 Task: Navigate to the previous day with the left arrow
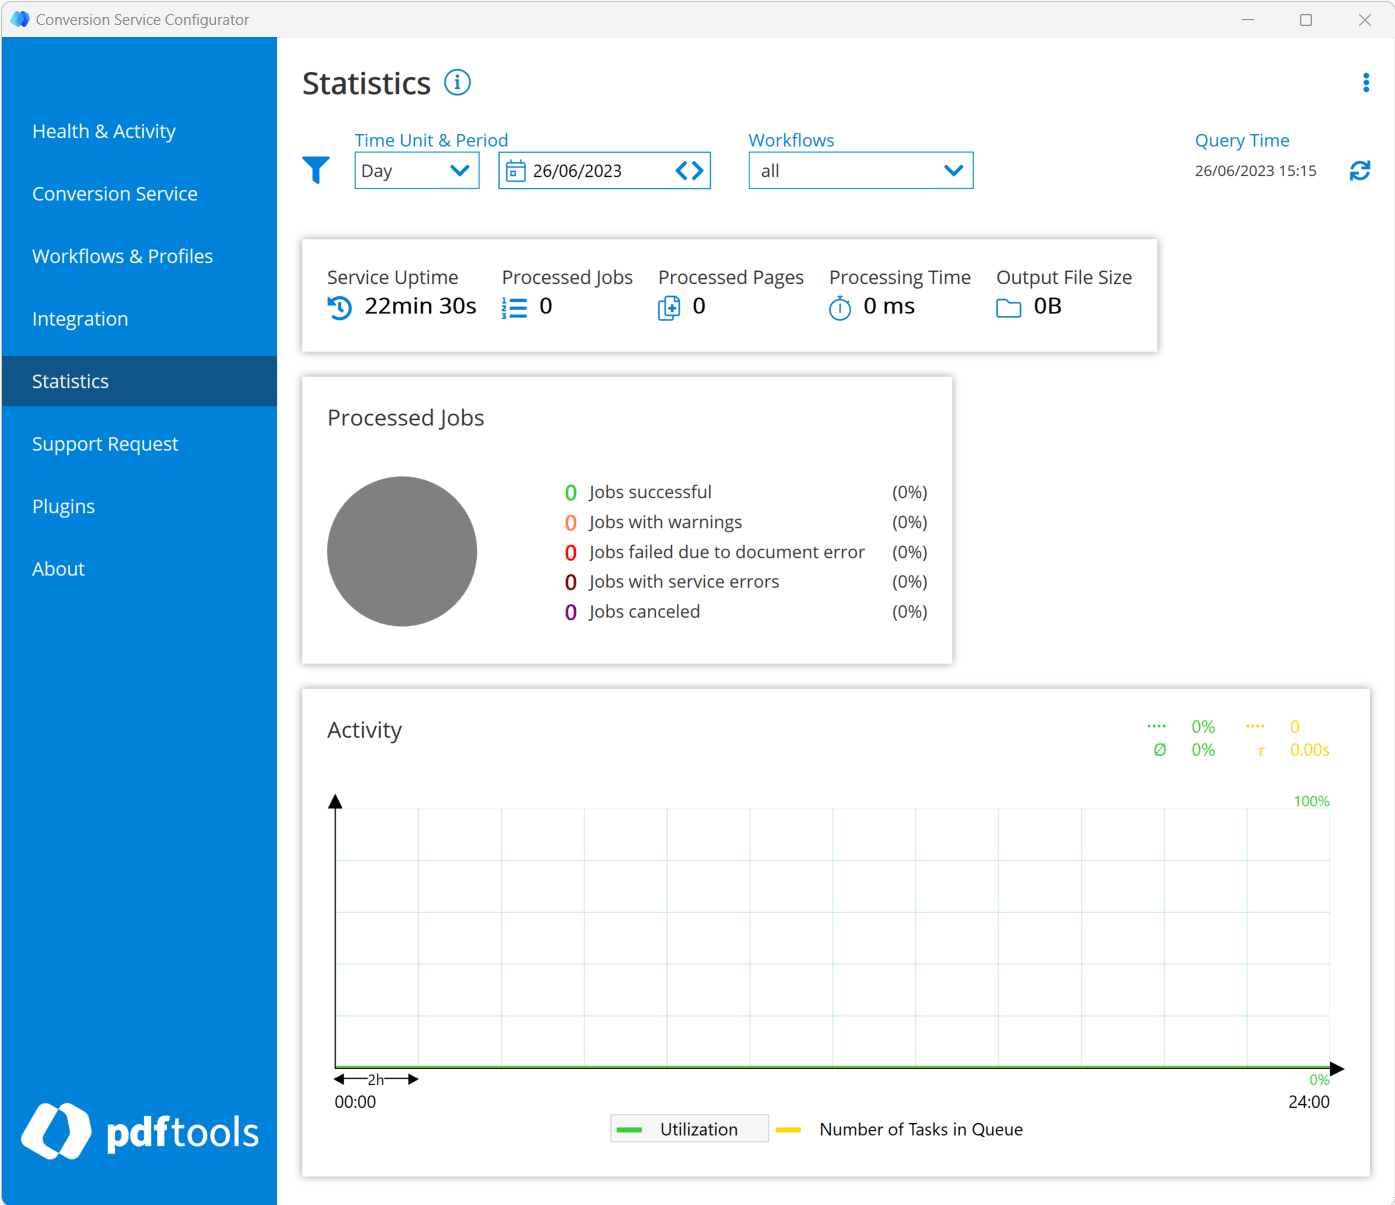(681, 170)
